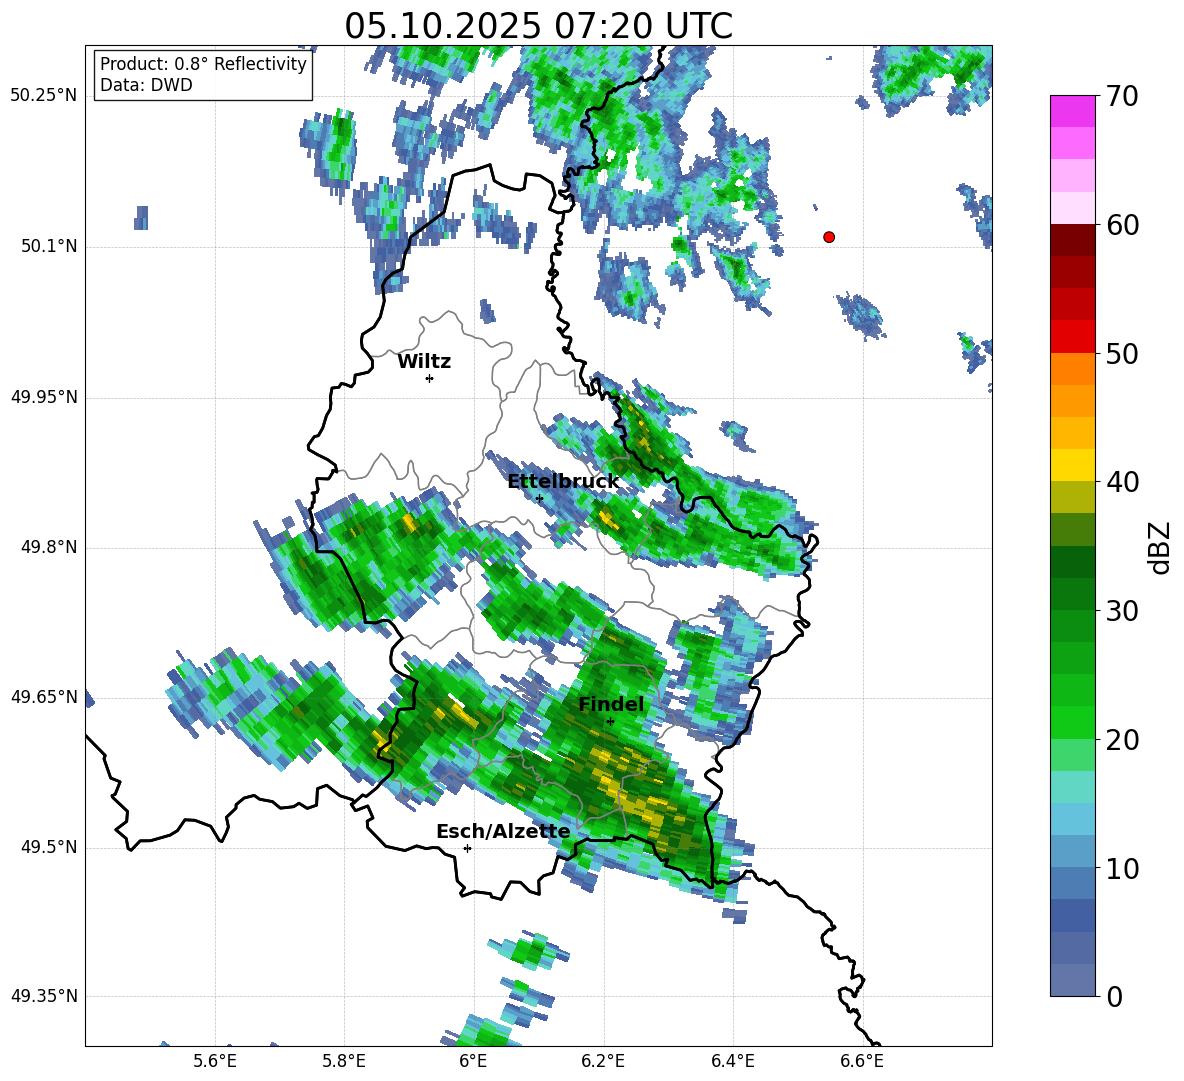1184x1081 pixels.
Task: Click the 'Data: DWD' label
Action: coord(146,85)
